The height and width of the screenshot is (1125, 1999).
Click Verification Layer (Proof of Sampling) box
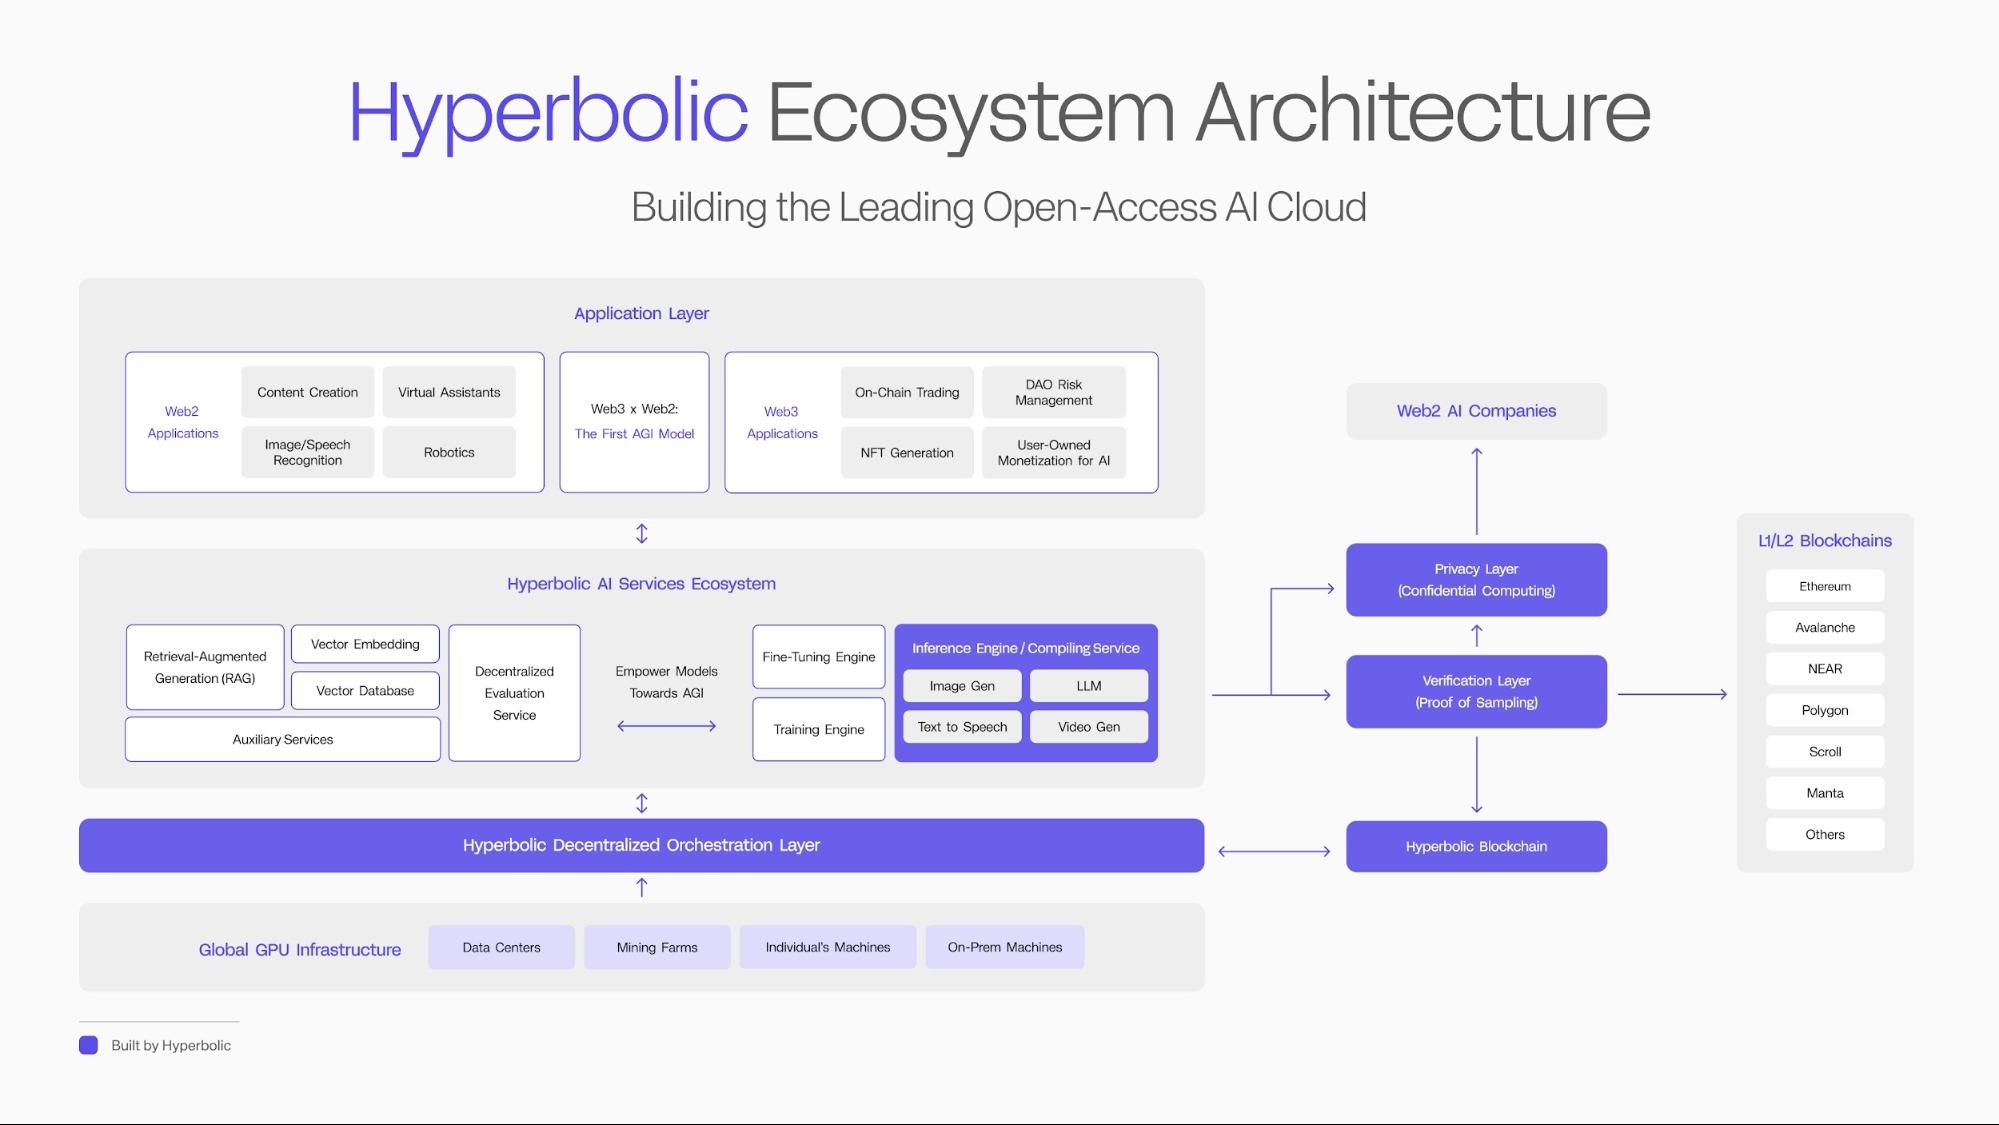1476,691
